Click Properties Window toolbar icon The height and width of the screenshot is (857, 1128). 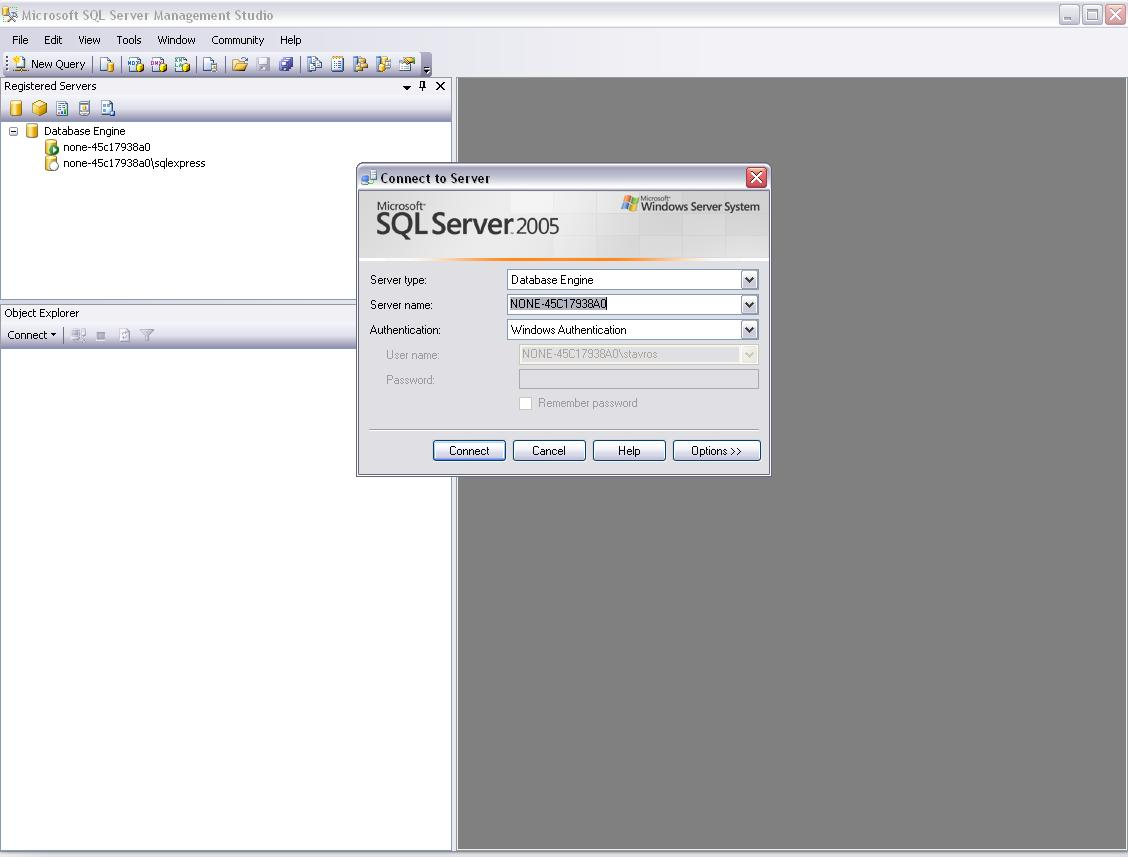click(x=407, y=65)
